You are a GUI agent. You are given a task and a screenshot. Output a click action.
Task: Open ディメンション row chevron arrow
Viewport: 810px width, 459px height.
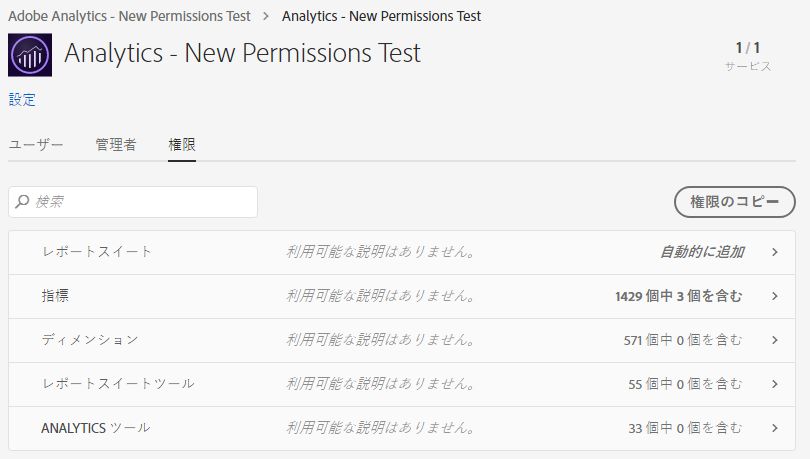775,340
